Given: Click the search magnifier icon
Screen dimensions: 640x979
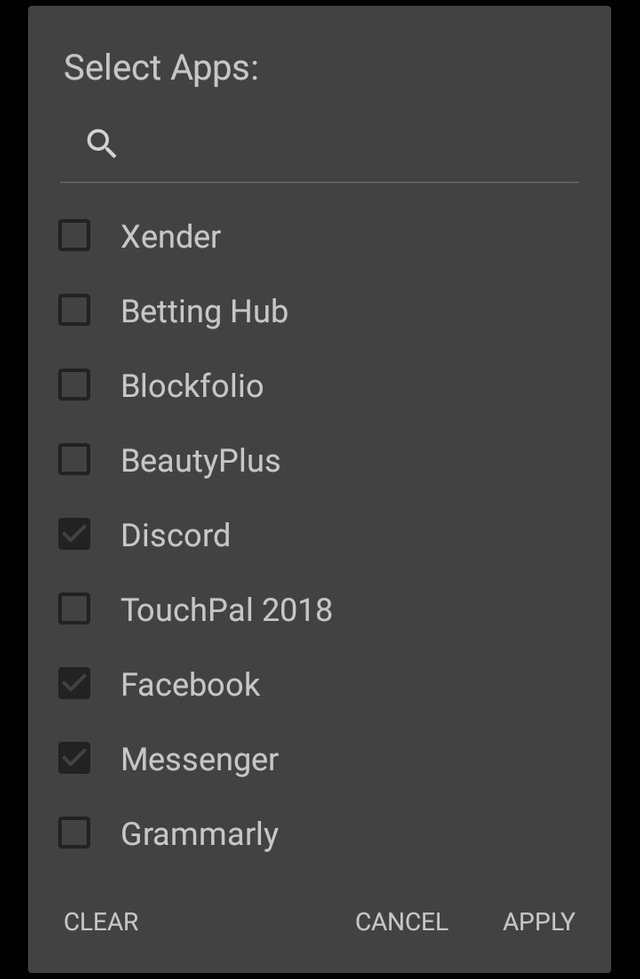Looking at the screenshot, I should click(x=102, y=144).
